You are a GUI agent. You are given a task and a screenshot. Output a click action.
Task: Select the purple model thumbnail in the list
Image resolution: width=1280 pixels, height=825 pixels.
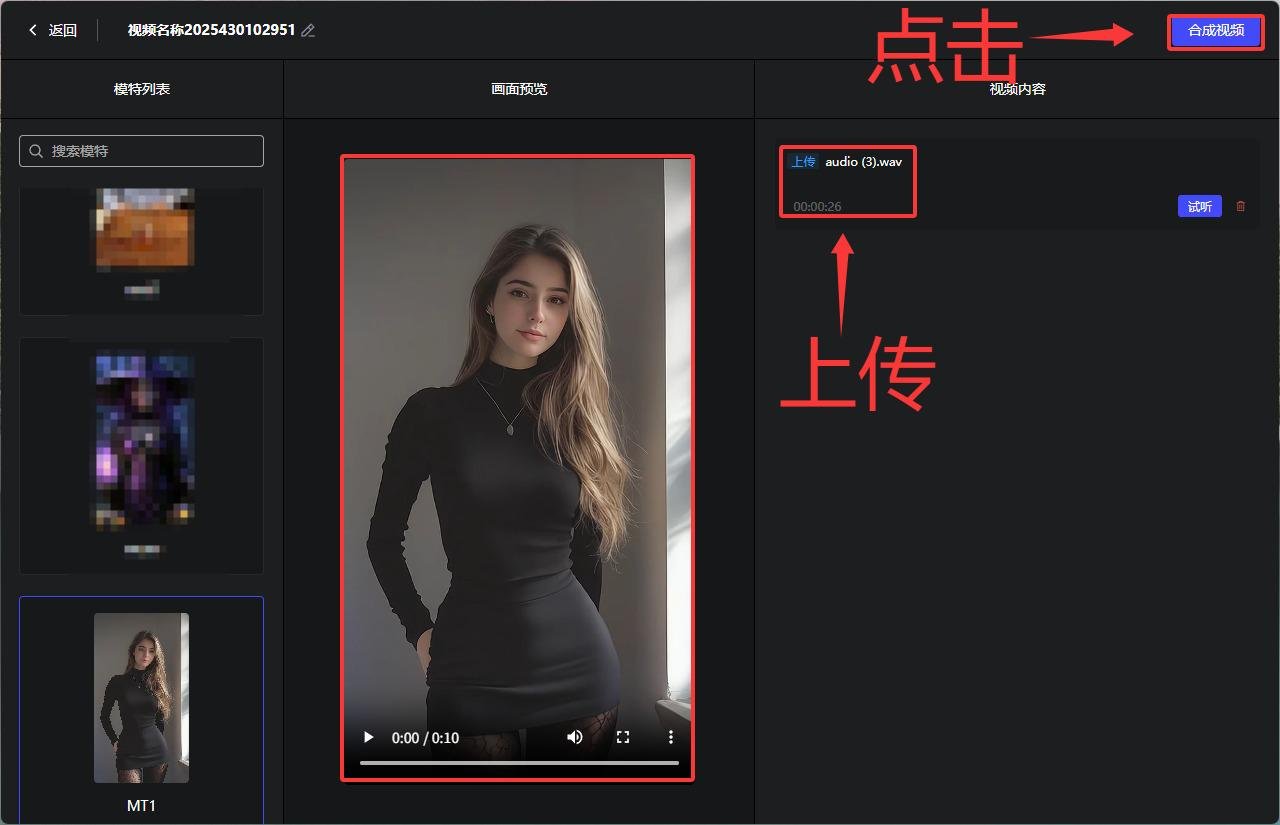point(141,440)
